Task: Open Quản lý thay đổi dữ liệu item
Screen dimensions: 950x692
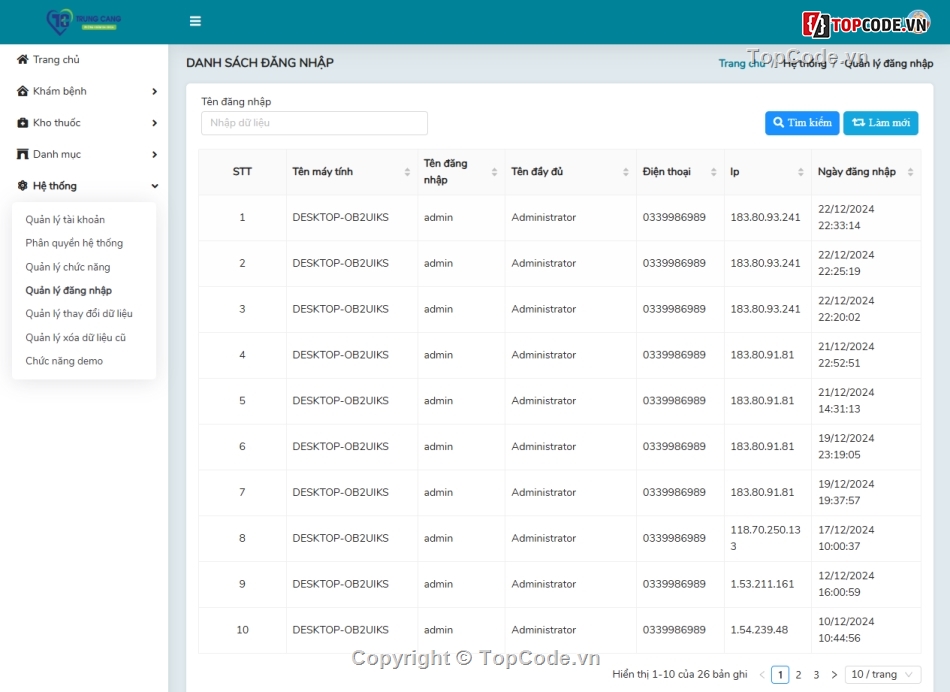Action: [x=79, y=314]
